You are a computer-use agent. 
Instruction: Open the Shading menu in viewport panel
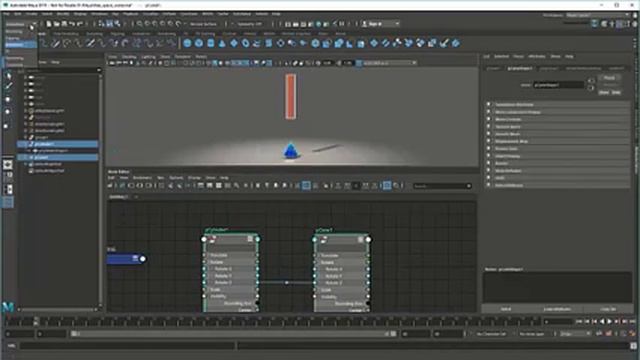coord(129,57)
